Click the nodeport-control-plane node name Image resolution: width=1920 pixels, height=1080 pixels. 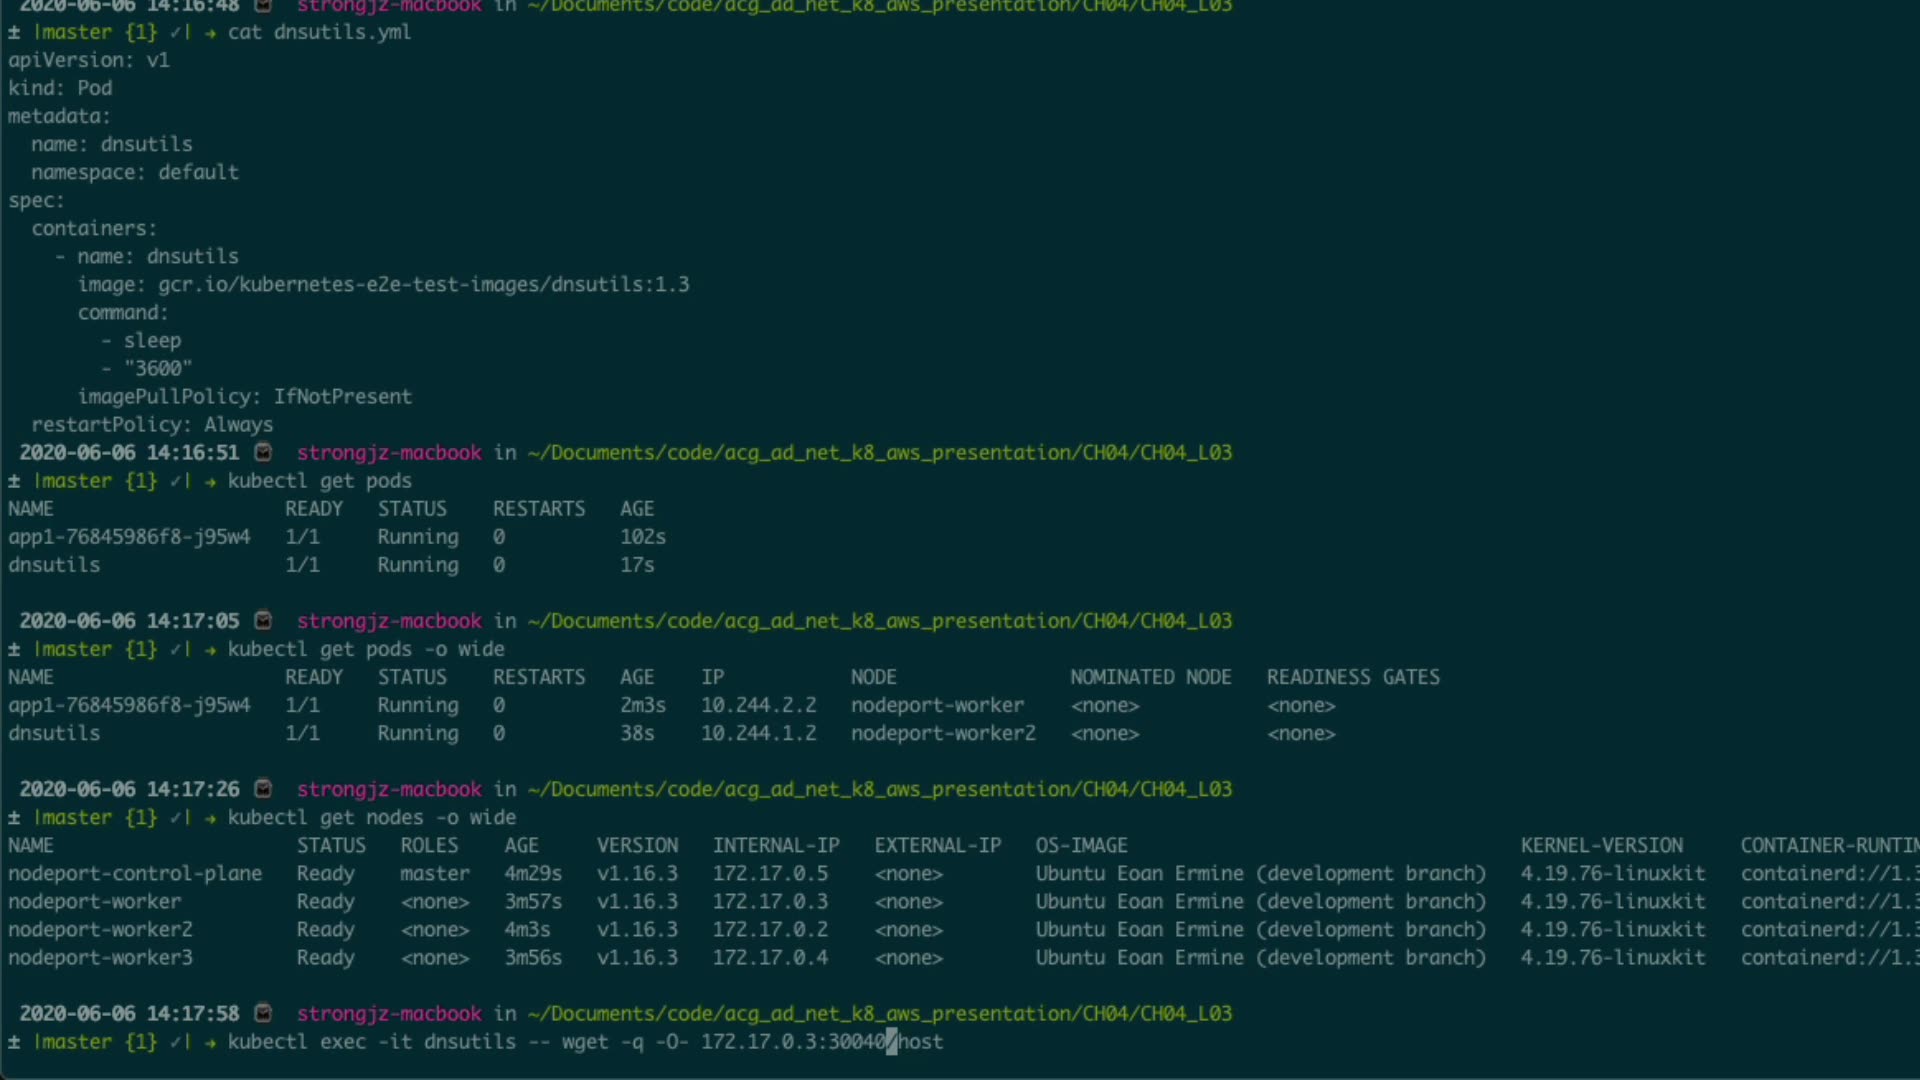tap(135, 873)
